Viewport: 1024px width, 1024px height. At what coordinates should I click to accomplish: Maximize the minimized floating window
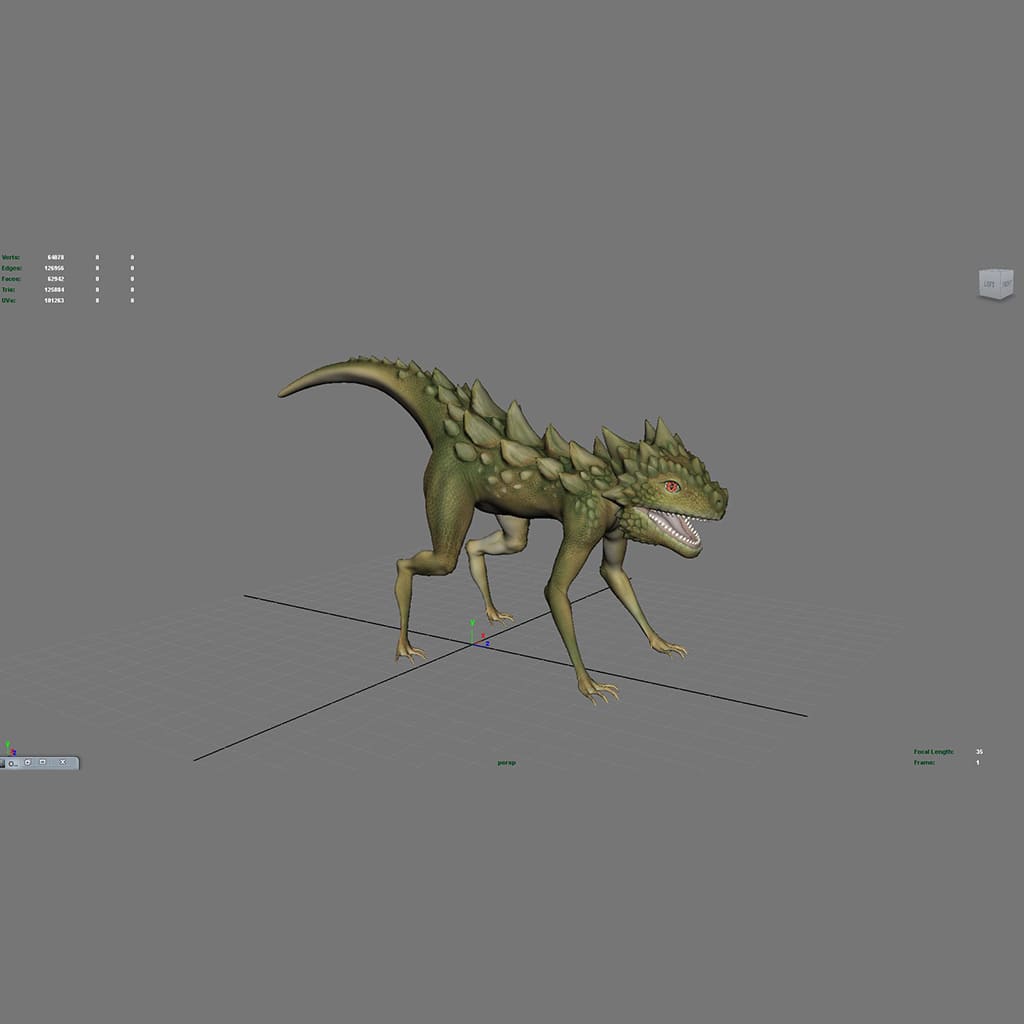tap(43, 763)
